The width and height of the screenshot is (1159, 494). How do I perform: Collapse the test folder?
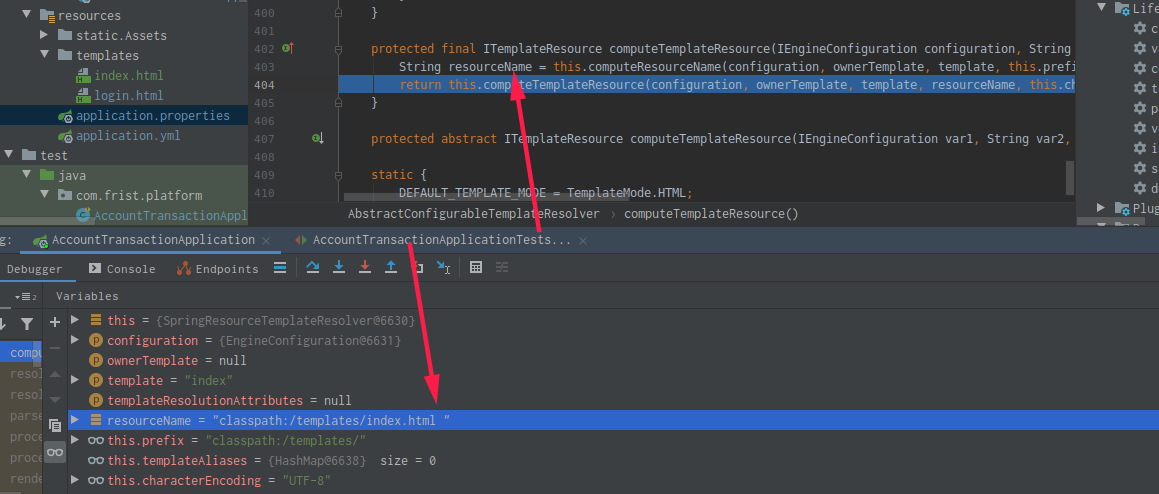[9, 155]
